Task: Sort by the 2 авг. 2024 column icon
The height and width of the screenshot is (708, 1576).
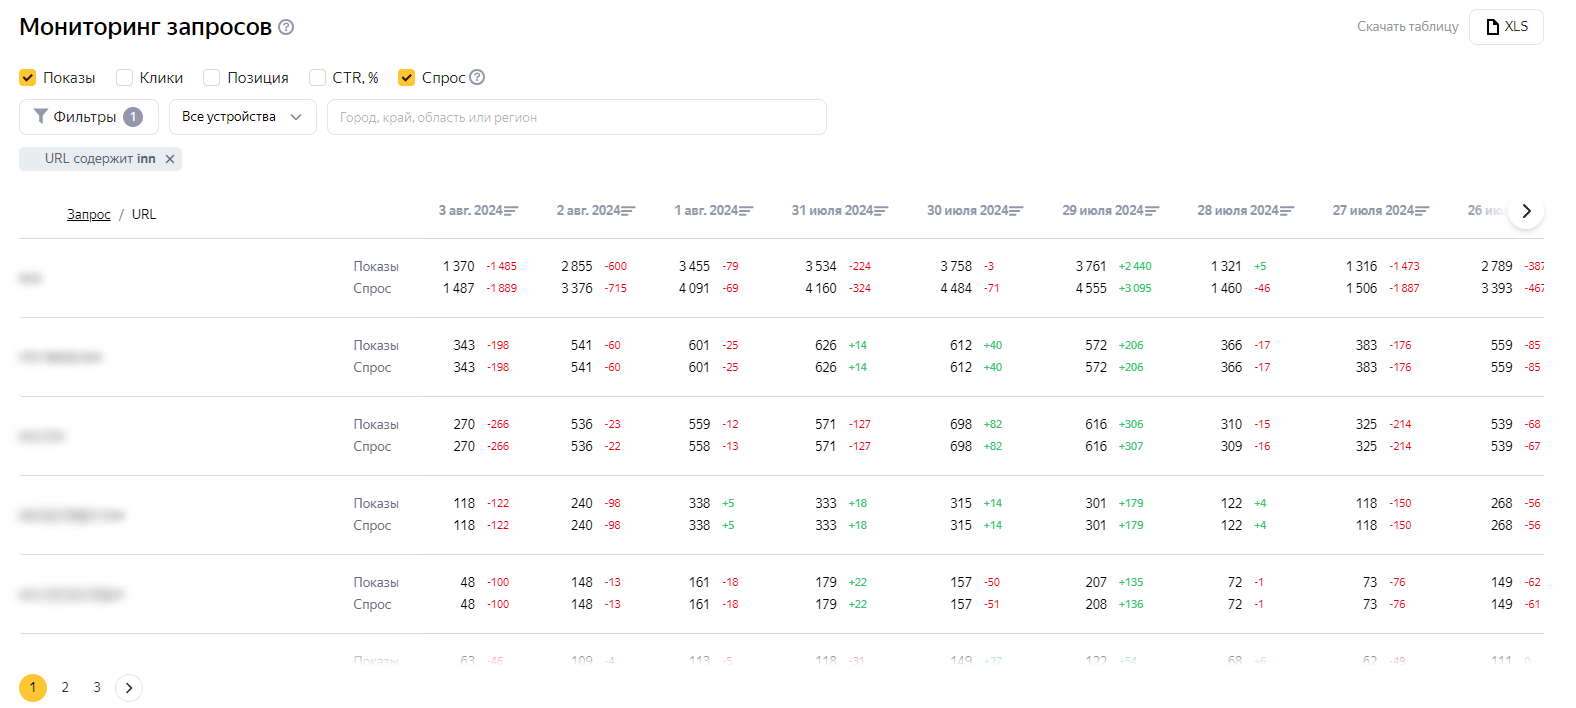Action: 628,211
